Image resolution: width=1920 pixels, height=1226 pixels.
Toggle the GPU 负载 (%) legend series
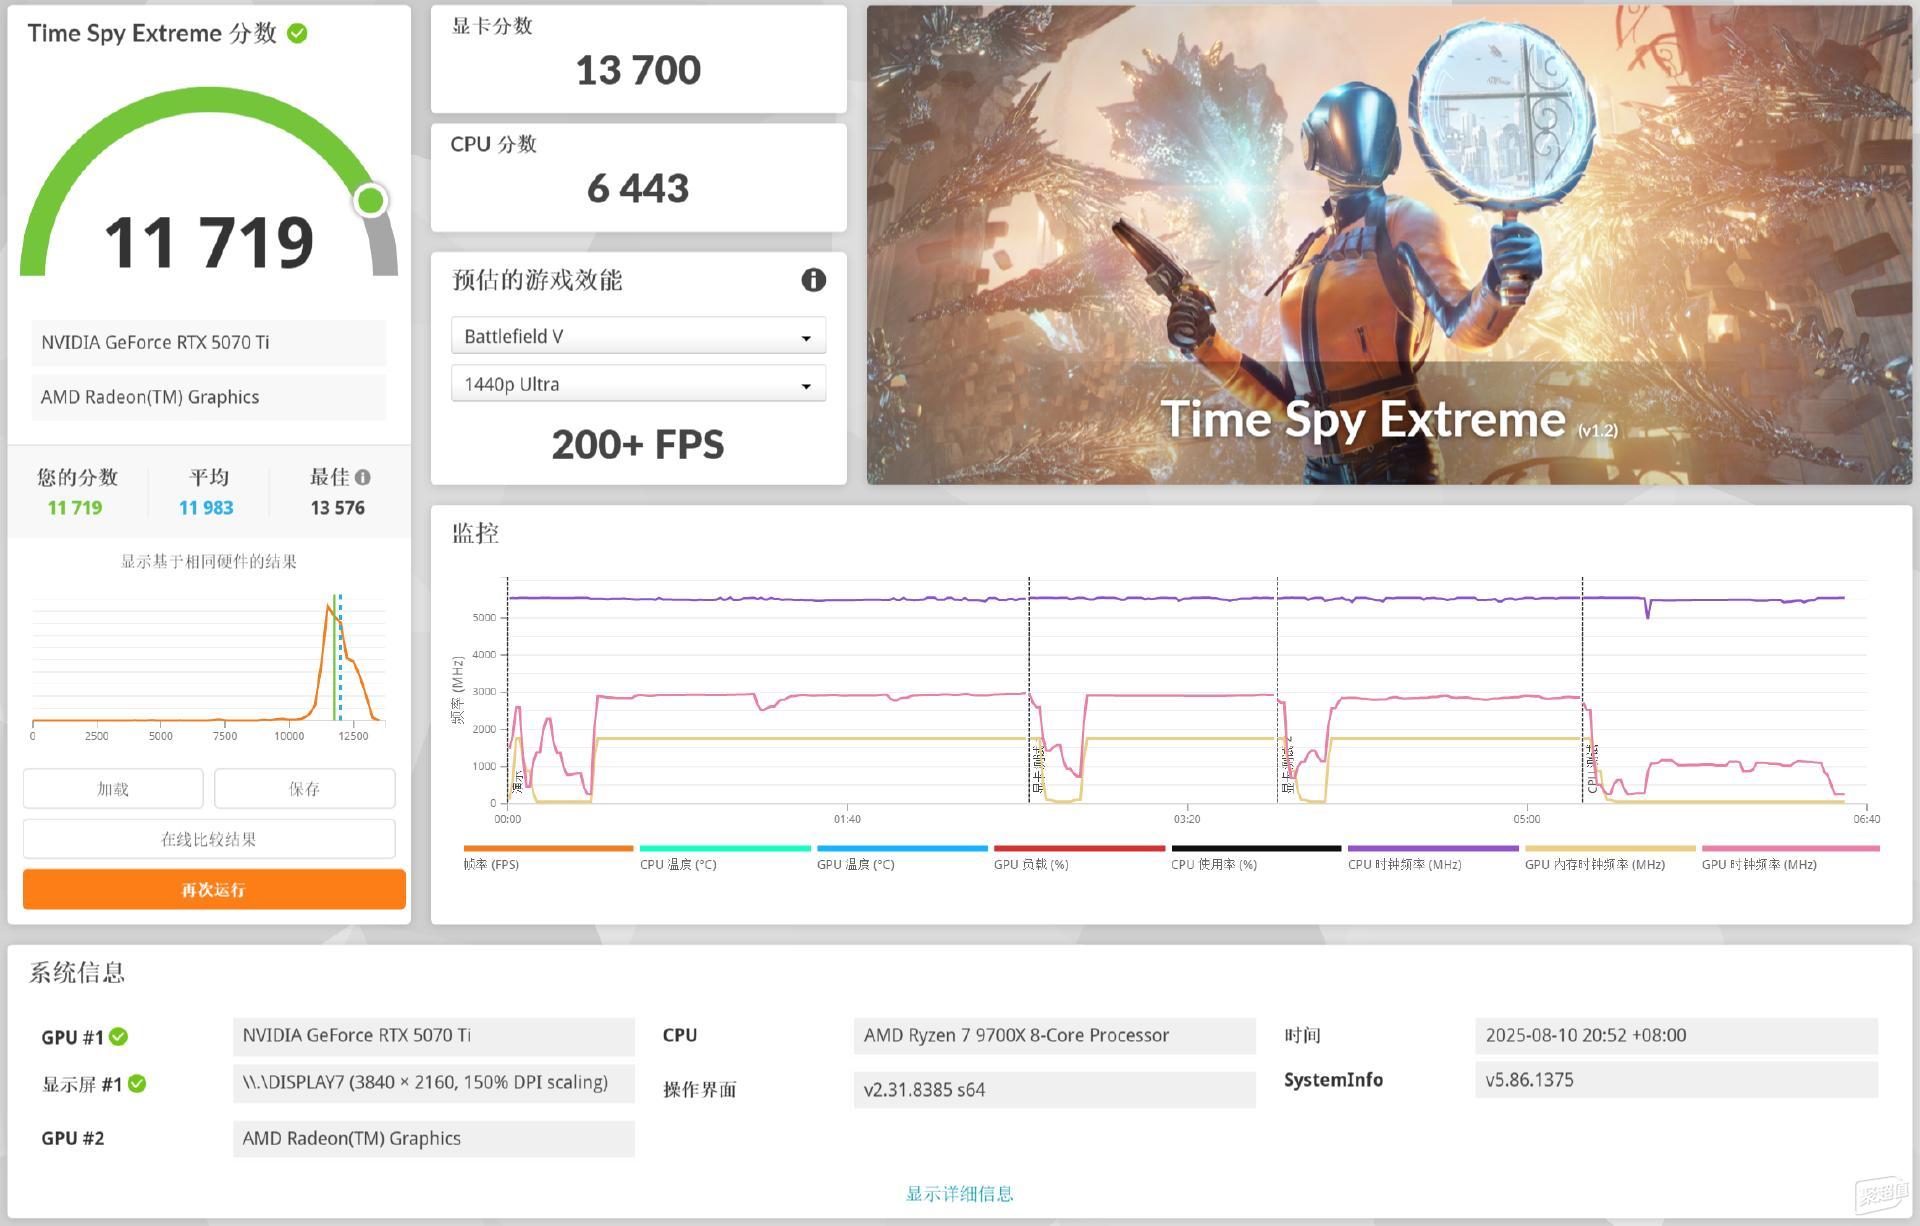tap(1031, 864)
